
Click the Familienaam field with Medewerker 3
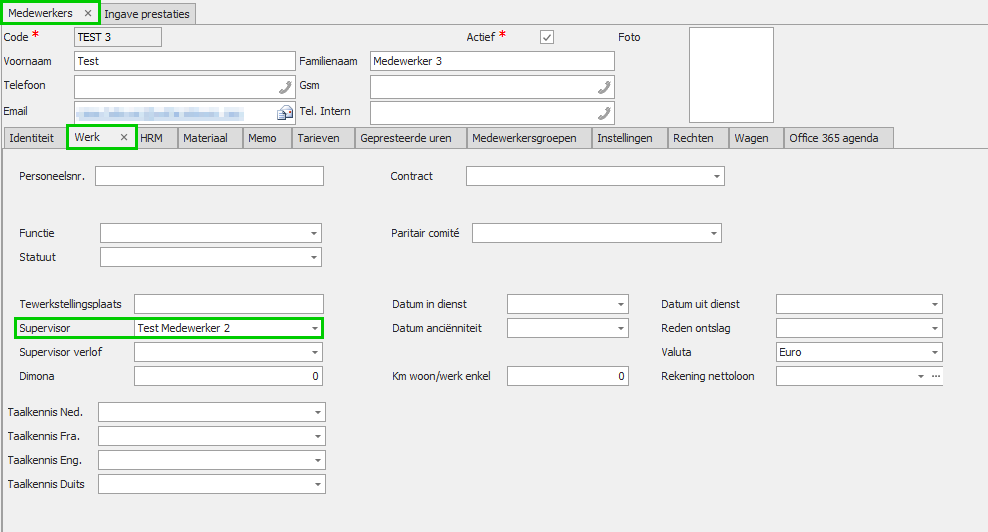tap(492, 61)
